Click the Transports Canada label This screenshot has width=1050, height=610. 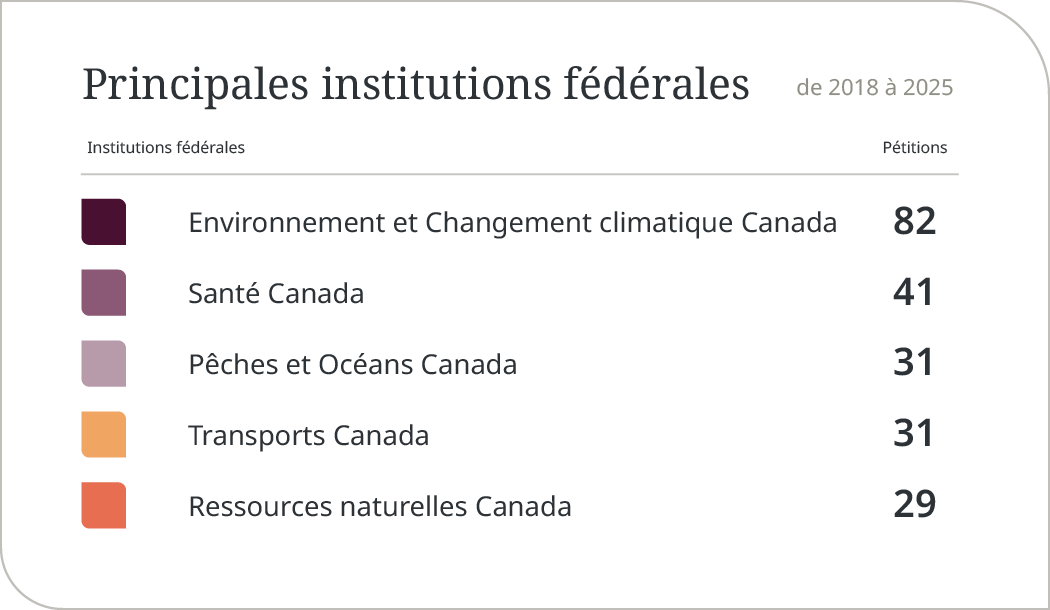click(x=308, y=436)
